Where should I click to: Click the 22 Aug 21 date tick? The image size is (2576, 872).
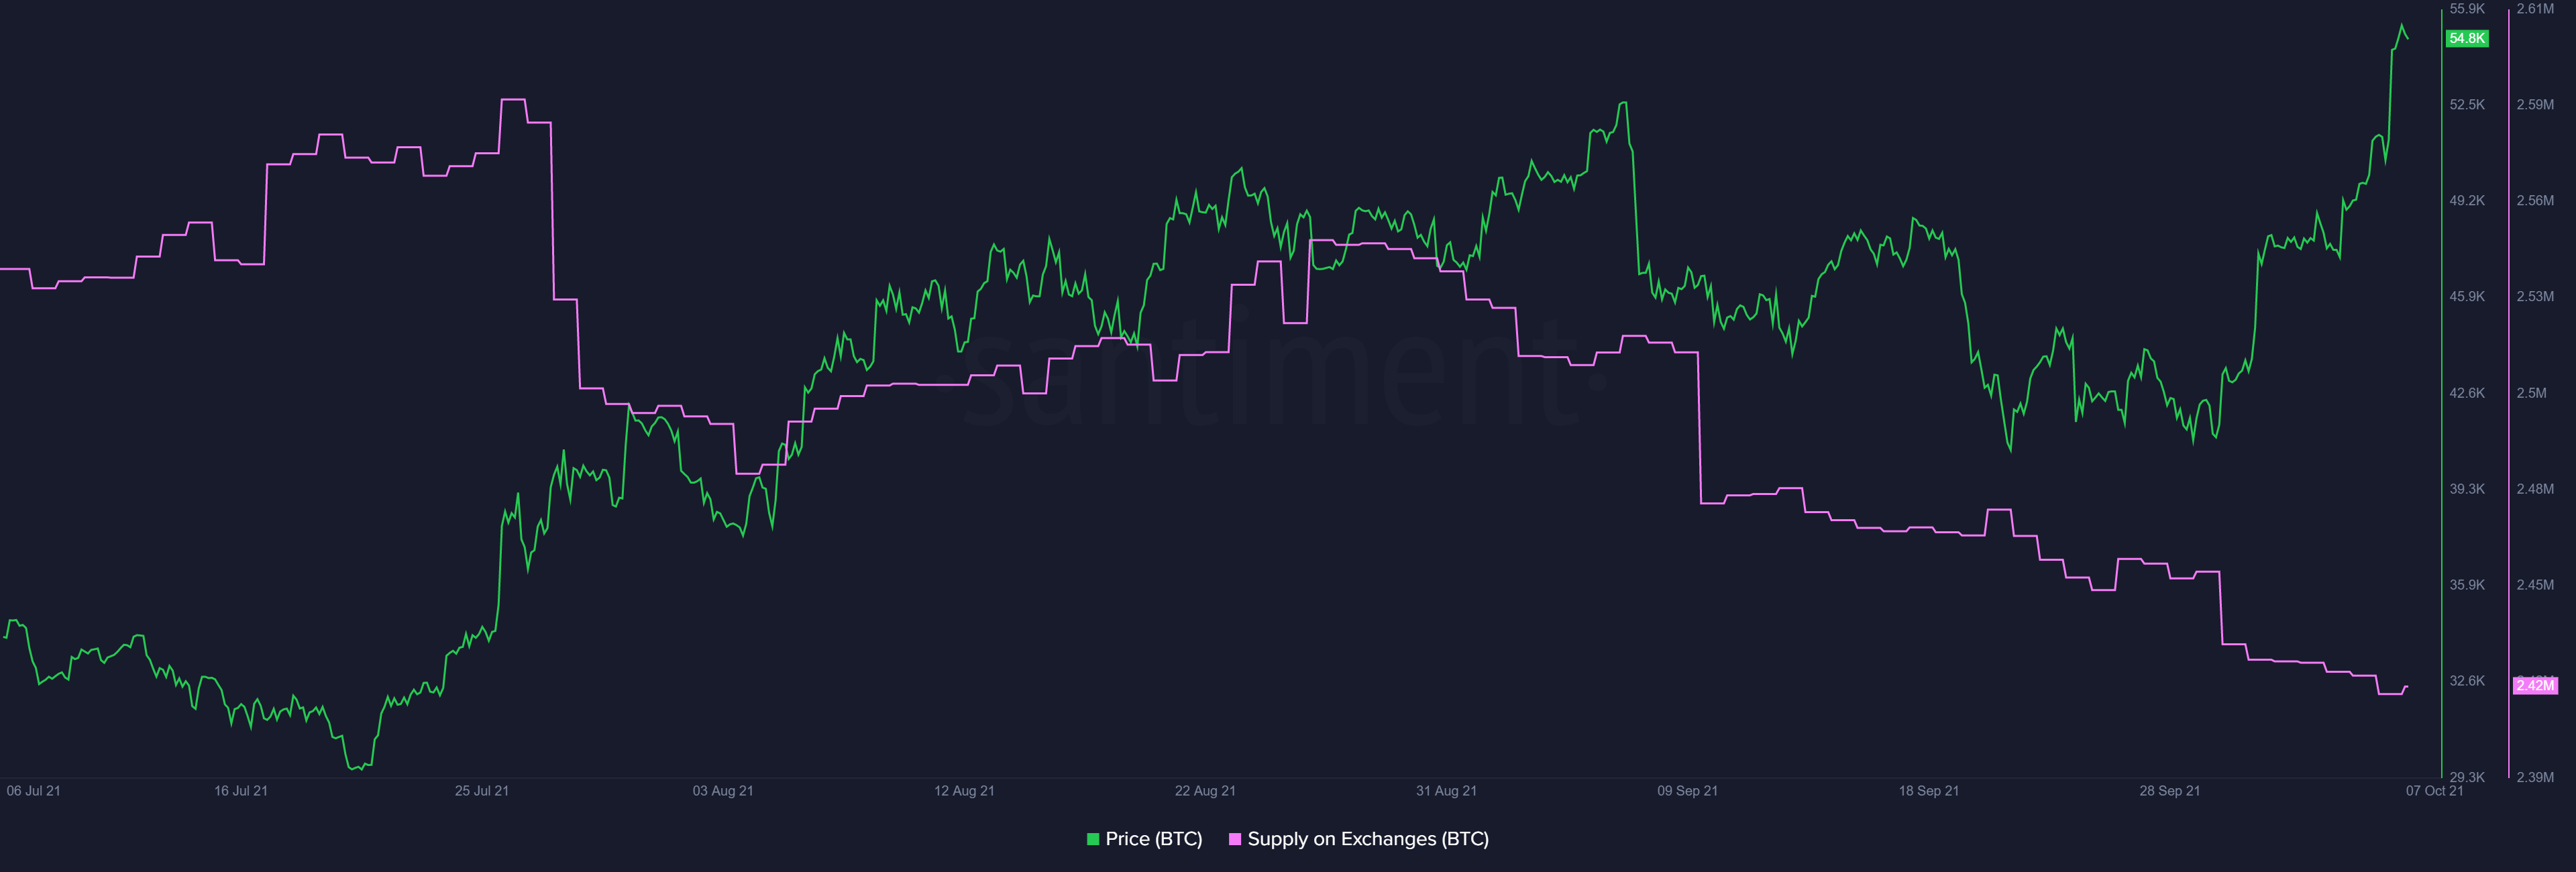[x=1205, y=791]
